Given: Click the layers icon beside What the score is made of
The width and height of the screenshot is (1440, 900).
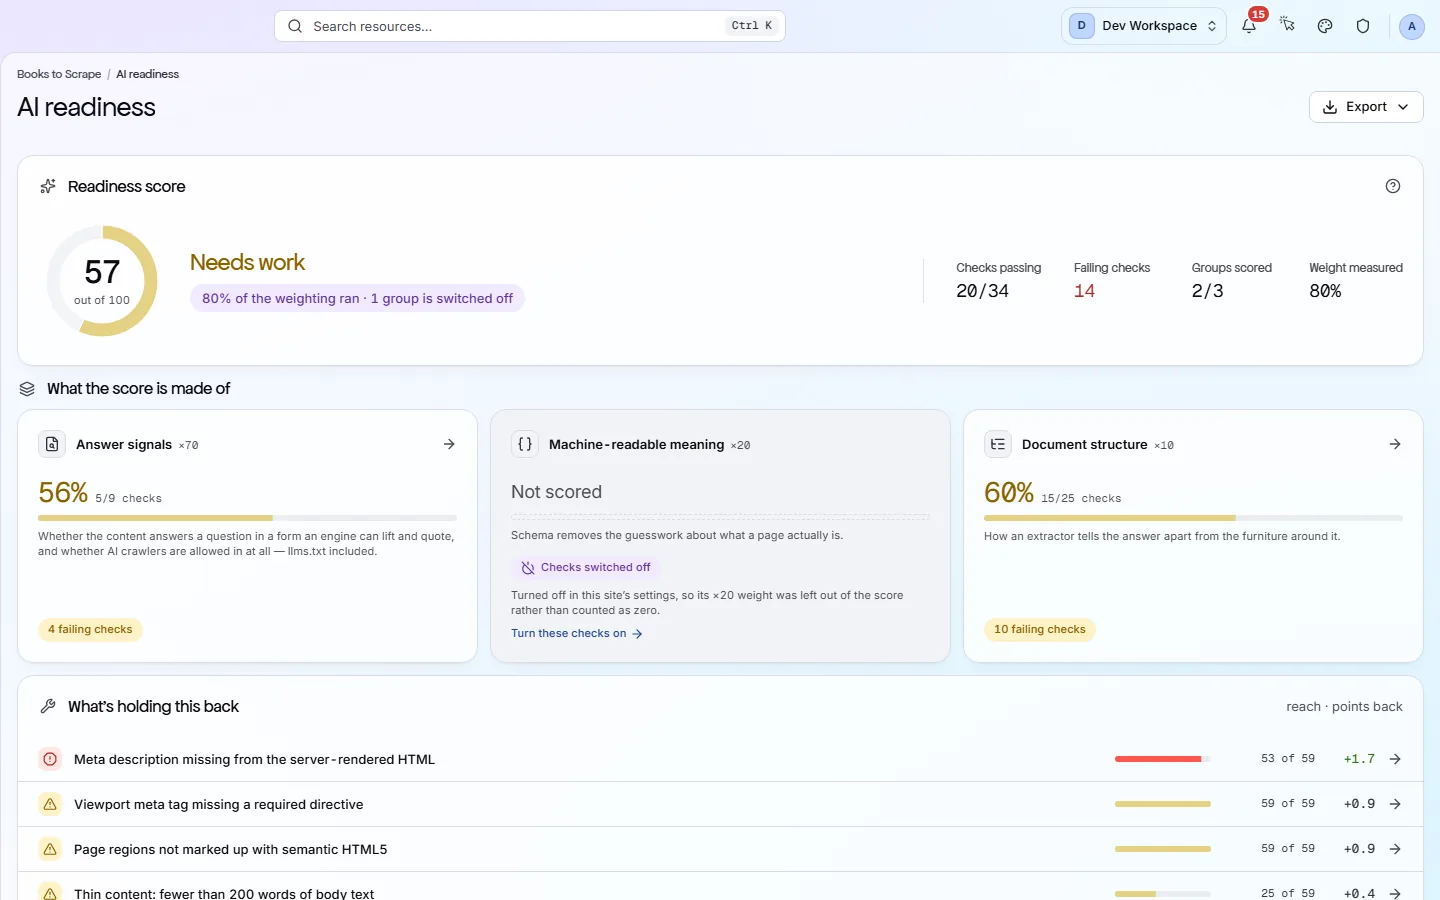Looking at the screenshot, I should point(27,389).
